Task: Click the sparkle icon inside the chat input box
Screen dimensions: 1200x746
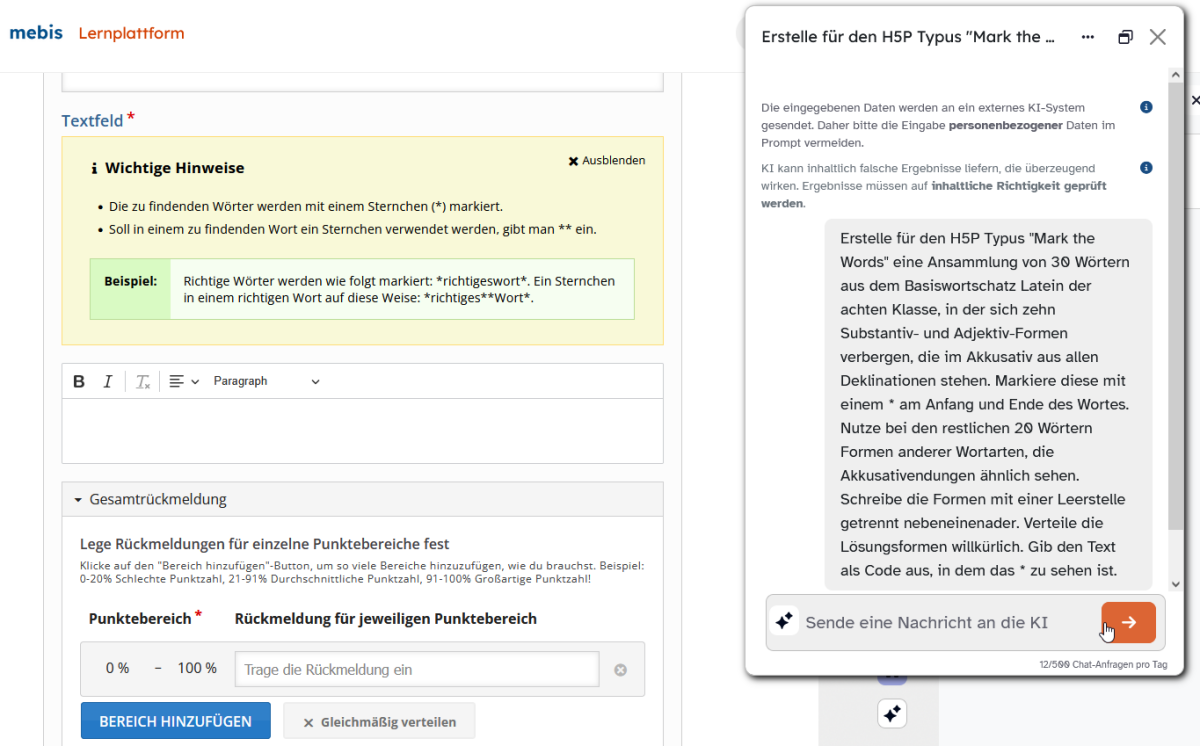Action: [785, 622]
